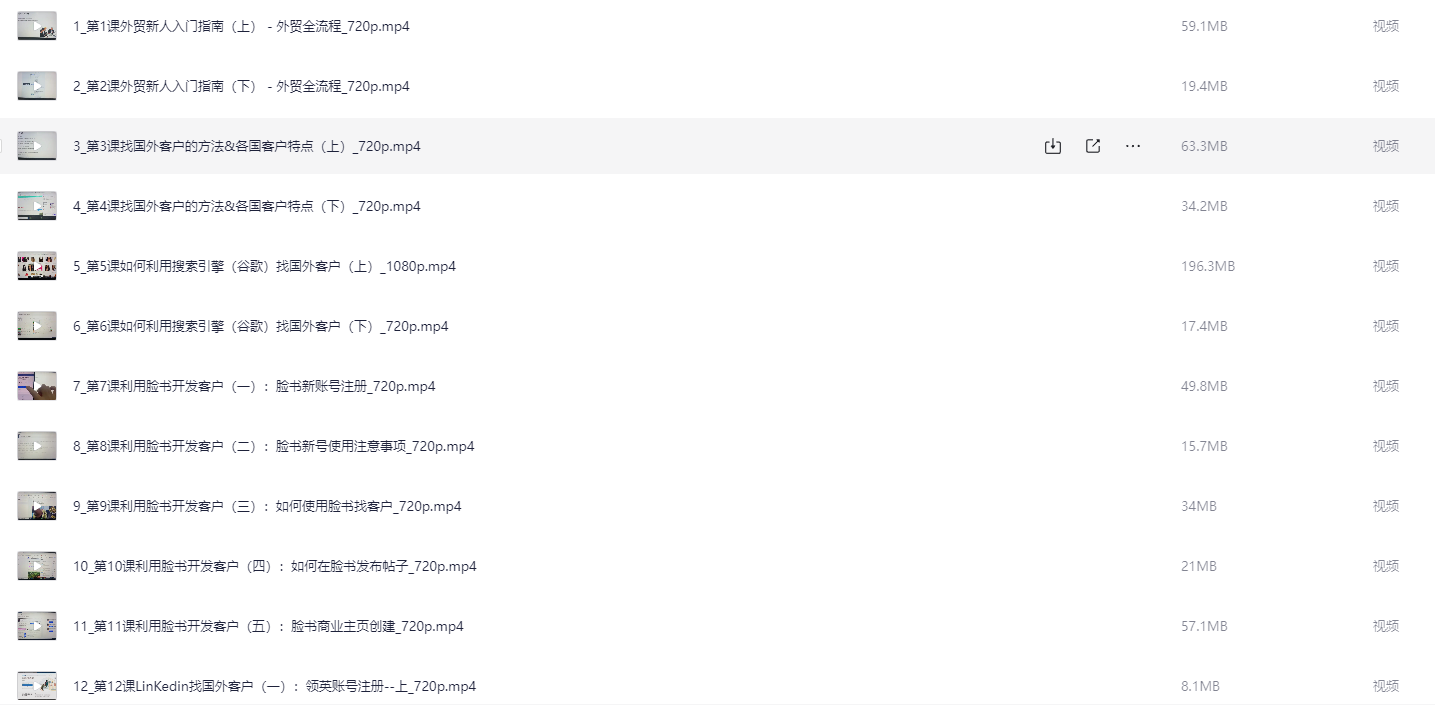
Task: Open 10_第10课 如何在脸书发布帖子 file
Action: click(275, 566)
